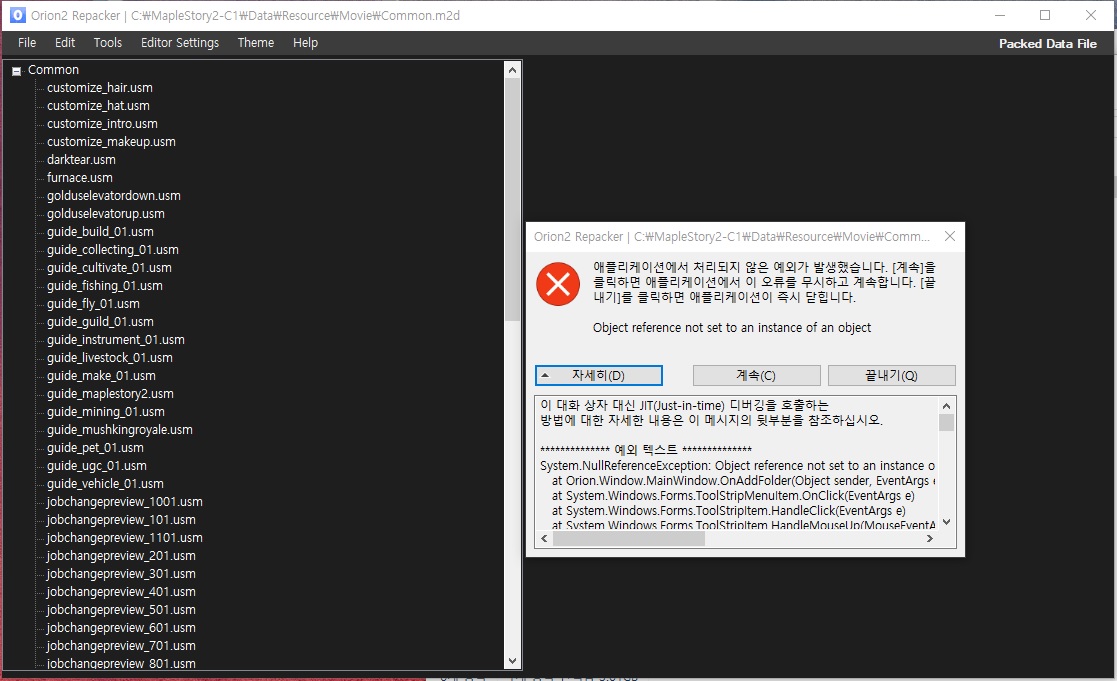Click the red error icon in dialog
Viewport: 1117px width, 681px height.
point(558,284)
